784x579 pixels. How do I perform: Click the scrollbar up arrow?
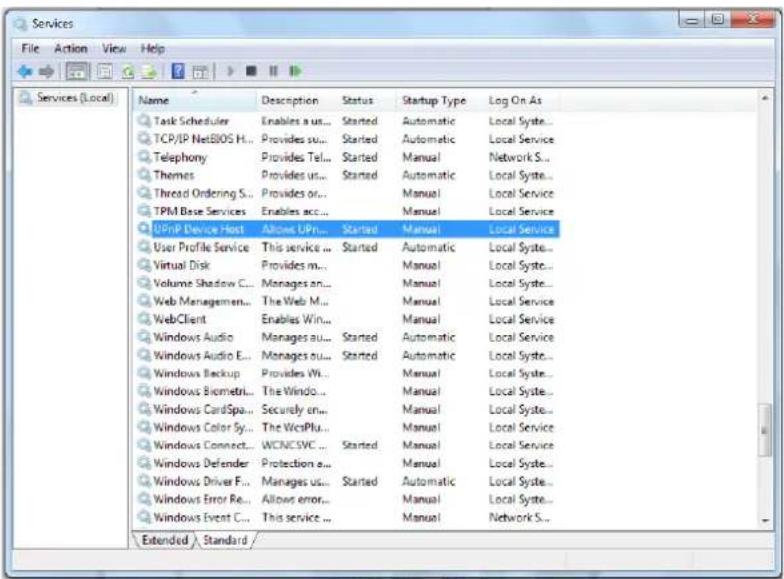pyautogui.click(x=765, y=98)
